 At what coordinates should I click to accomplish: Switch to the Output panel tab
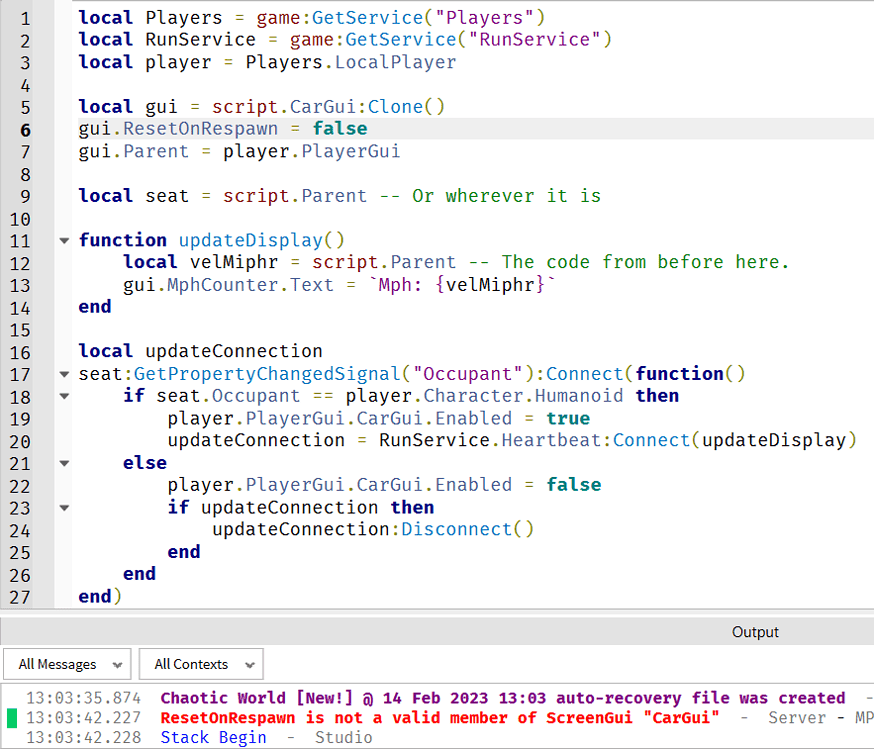click(754, 631)
